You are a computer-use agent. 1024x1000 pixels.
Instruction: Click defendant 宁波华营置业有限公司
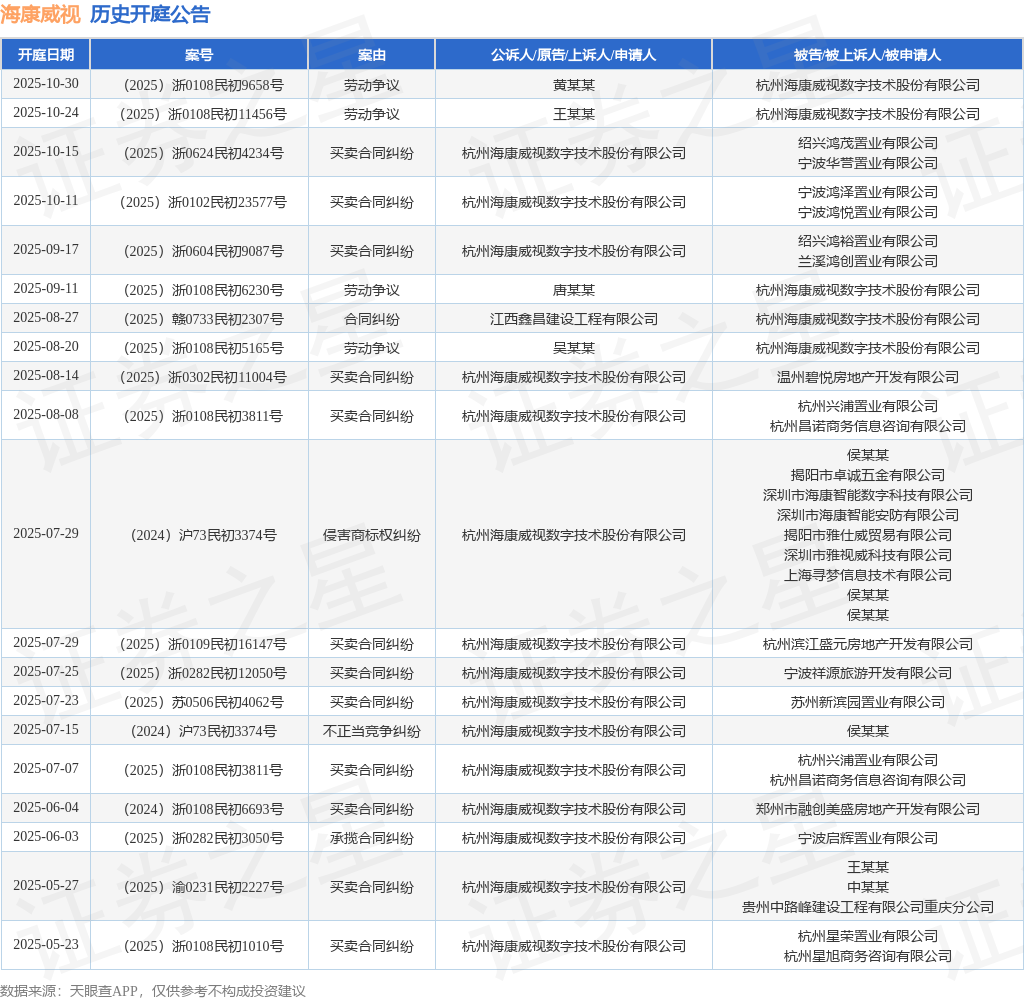pyautogui.click(x=867, y=163)
